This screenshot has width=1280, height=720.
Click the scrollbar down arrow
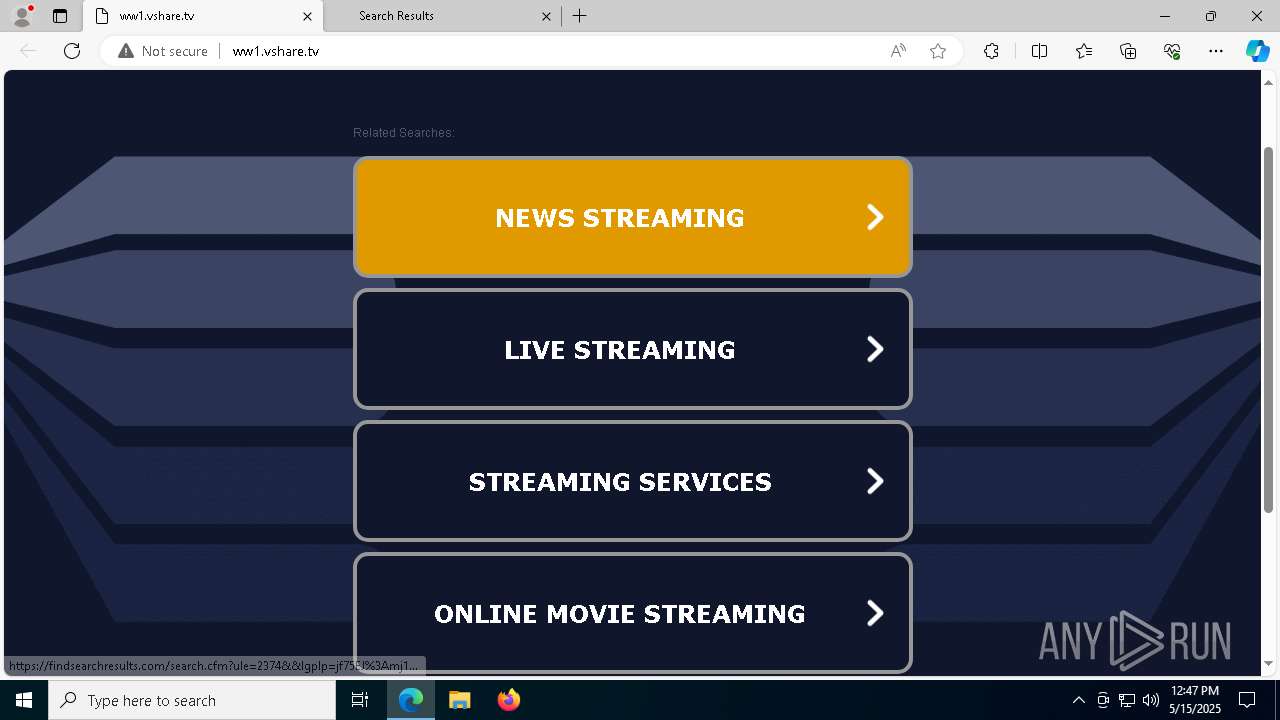(x=1269, y=664)
